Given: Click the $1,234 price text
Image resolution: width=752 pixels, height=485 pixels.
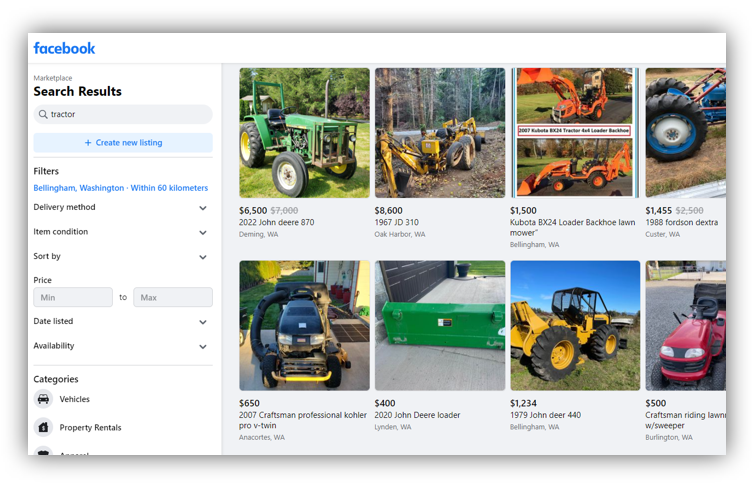Looking at the screenshot, I should (x=523, y=403).
